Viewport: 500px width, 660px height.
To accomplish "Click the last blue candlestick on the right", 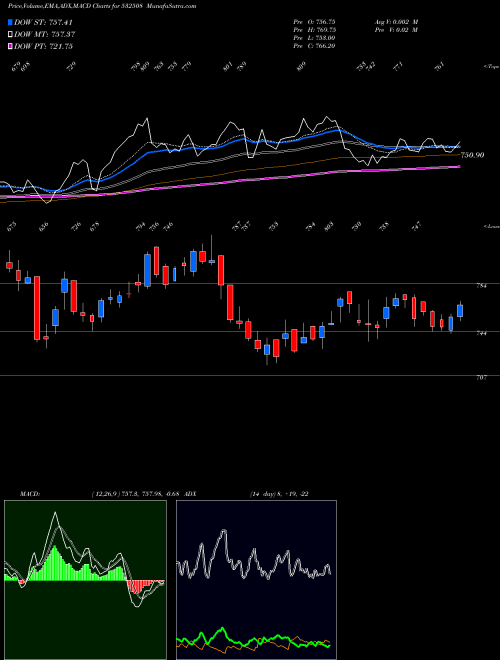I will pos(460,311).
